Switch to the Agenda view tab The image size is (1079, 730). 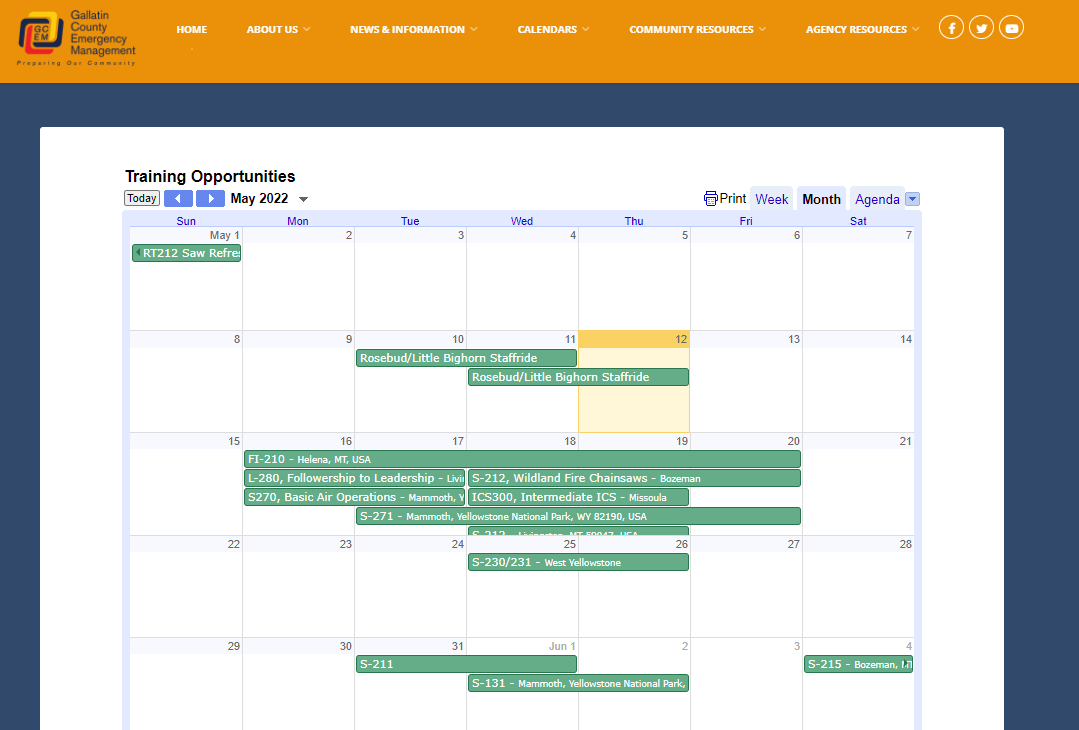click(x=877, y=199)
